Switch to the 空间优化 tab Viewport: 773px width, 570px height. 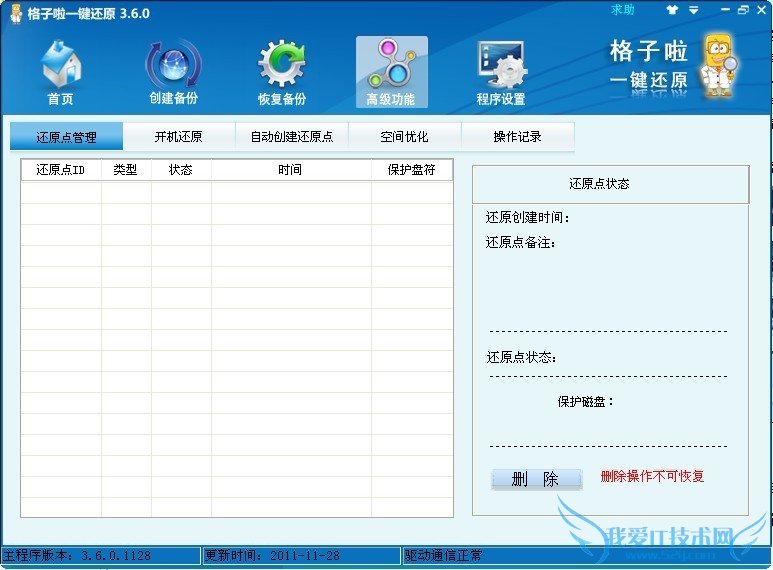coord(404,137)
